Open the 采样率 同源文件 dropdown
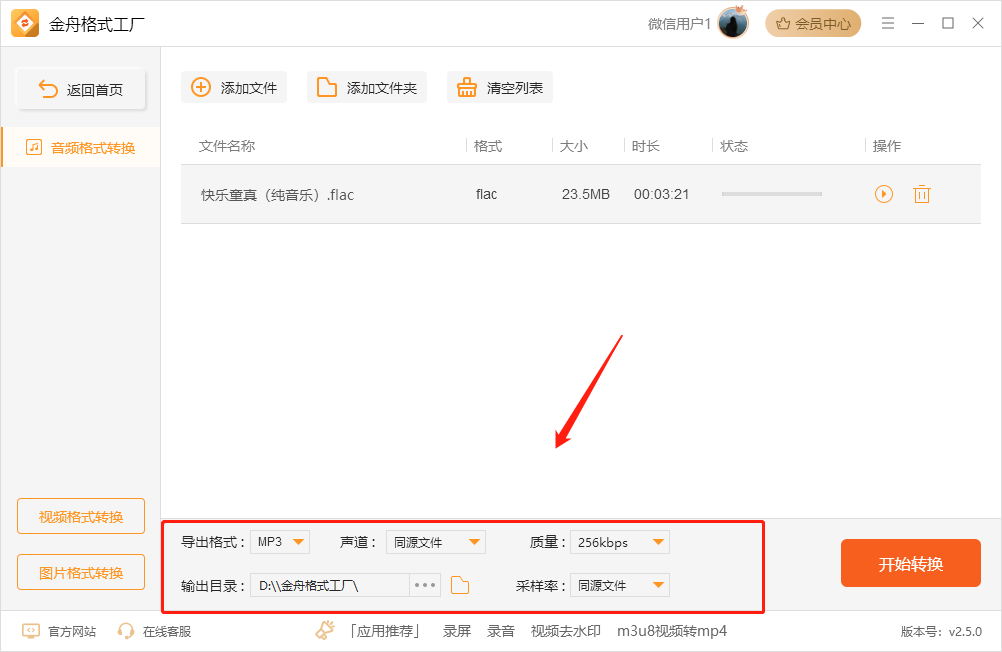1002x652 pixels. pyautogui.click(x=620, y=585)
